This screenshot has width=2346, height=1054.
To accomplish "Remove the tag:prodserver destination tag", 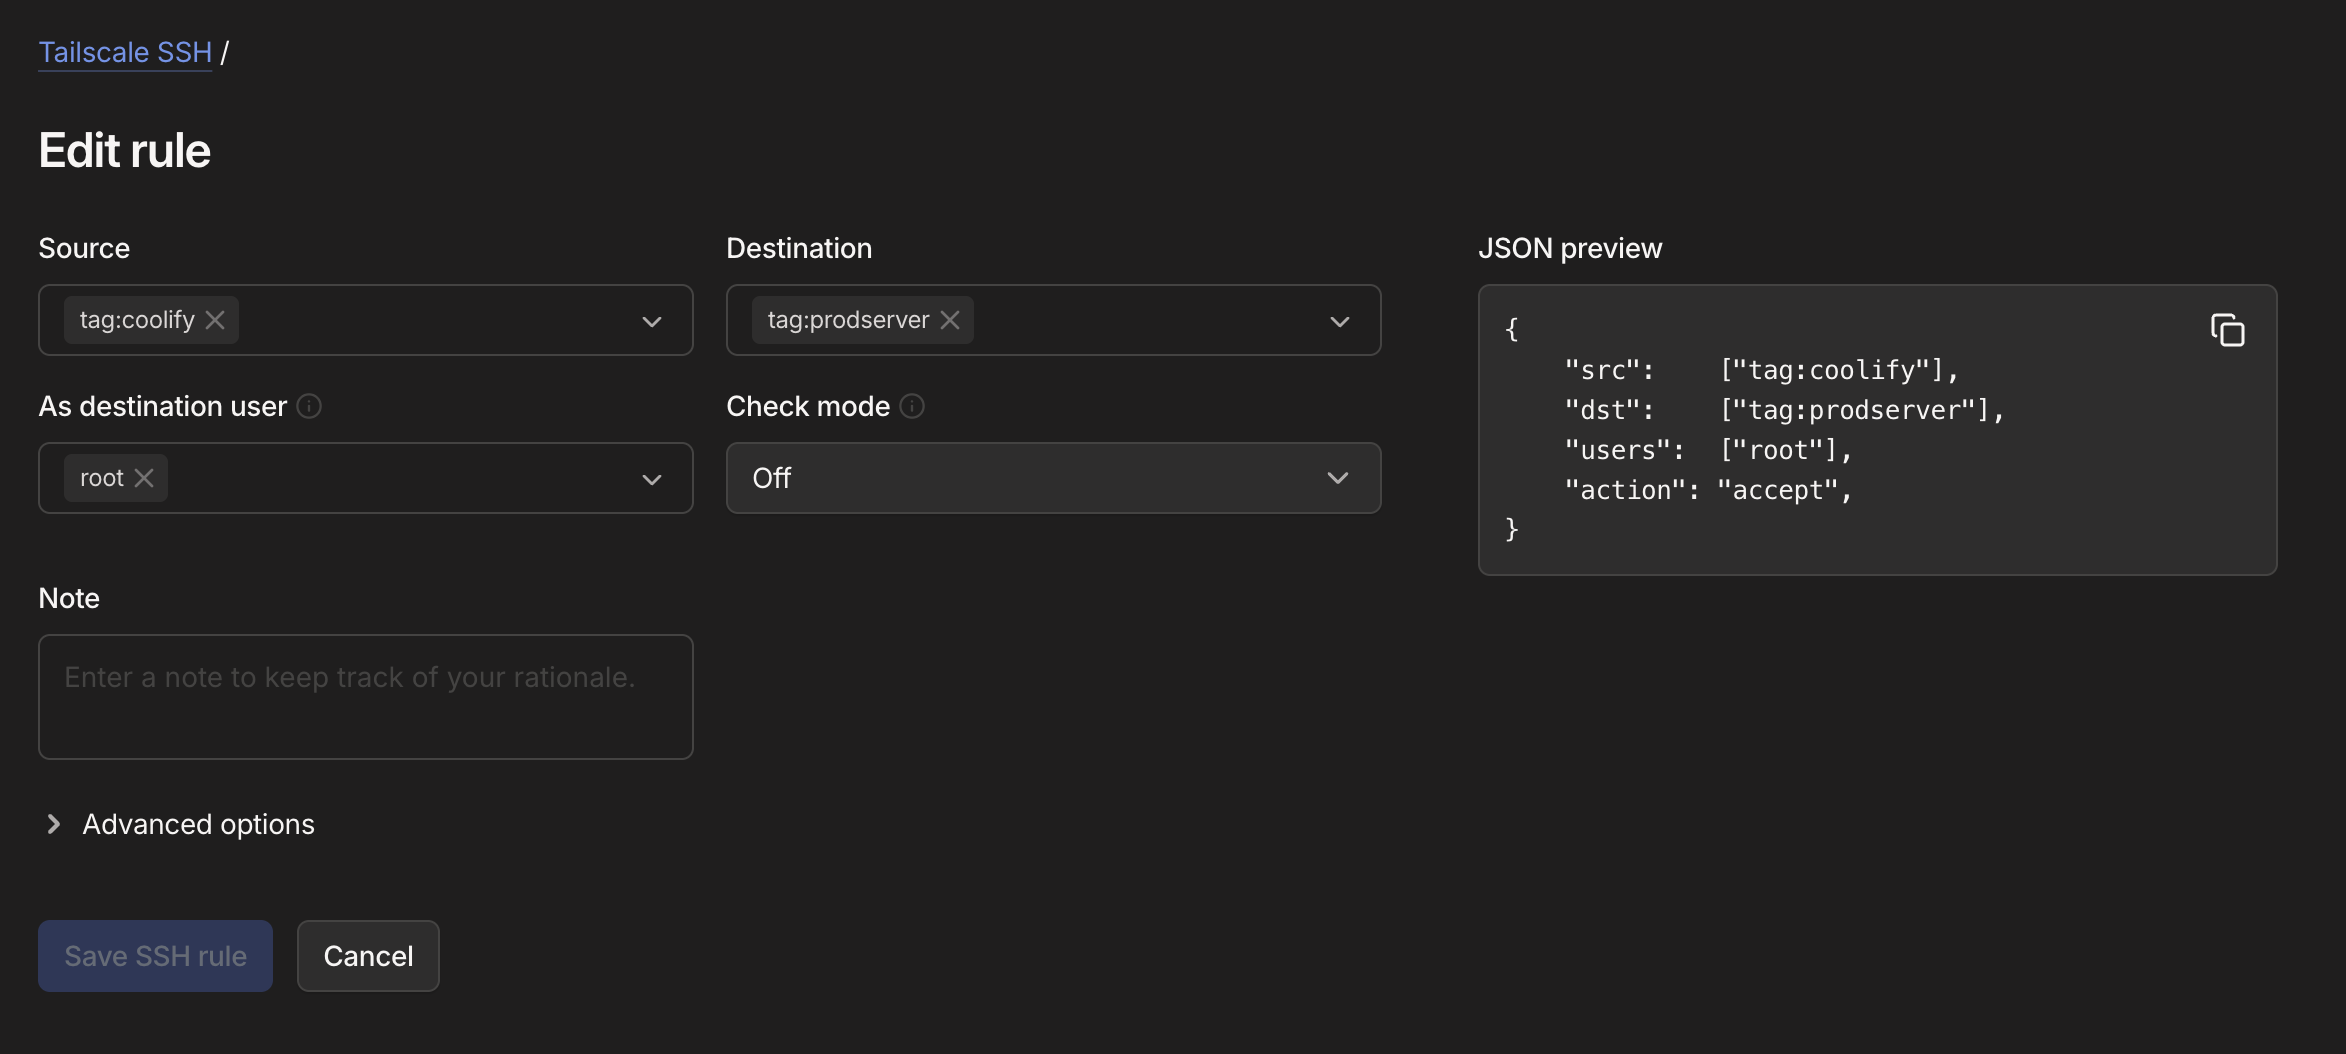I will (x=950, y=320).
